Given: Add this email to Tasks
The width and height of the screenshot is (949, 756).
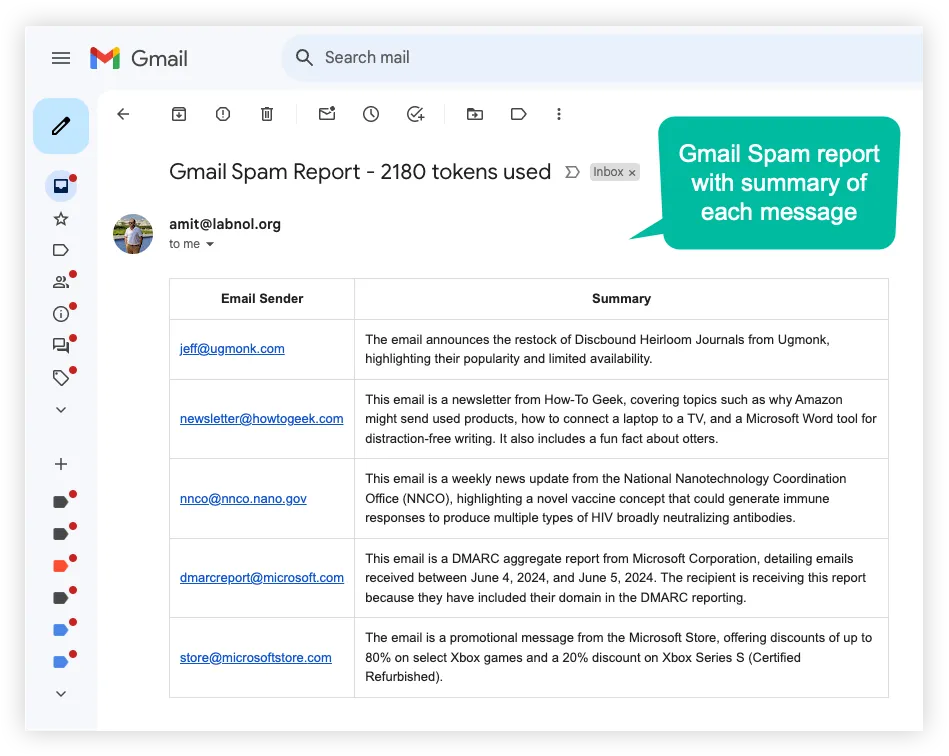Looking at the screenshot, I should (416, 114).
